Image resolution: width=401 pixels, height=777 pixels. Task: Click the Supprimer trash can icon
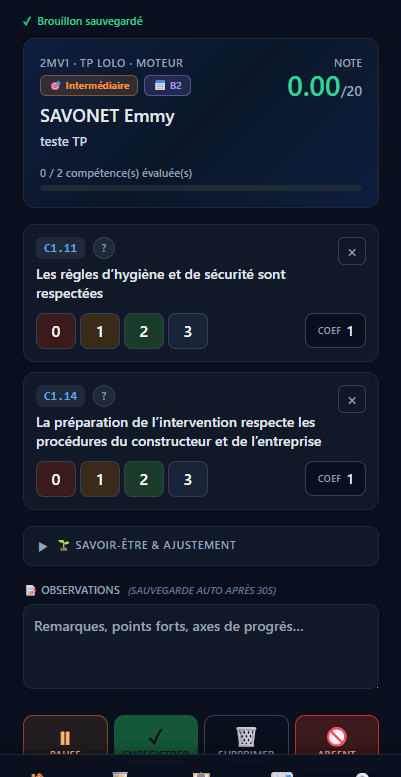[246, 735]
